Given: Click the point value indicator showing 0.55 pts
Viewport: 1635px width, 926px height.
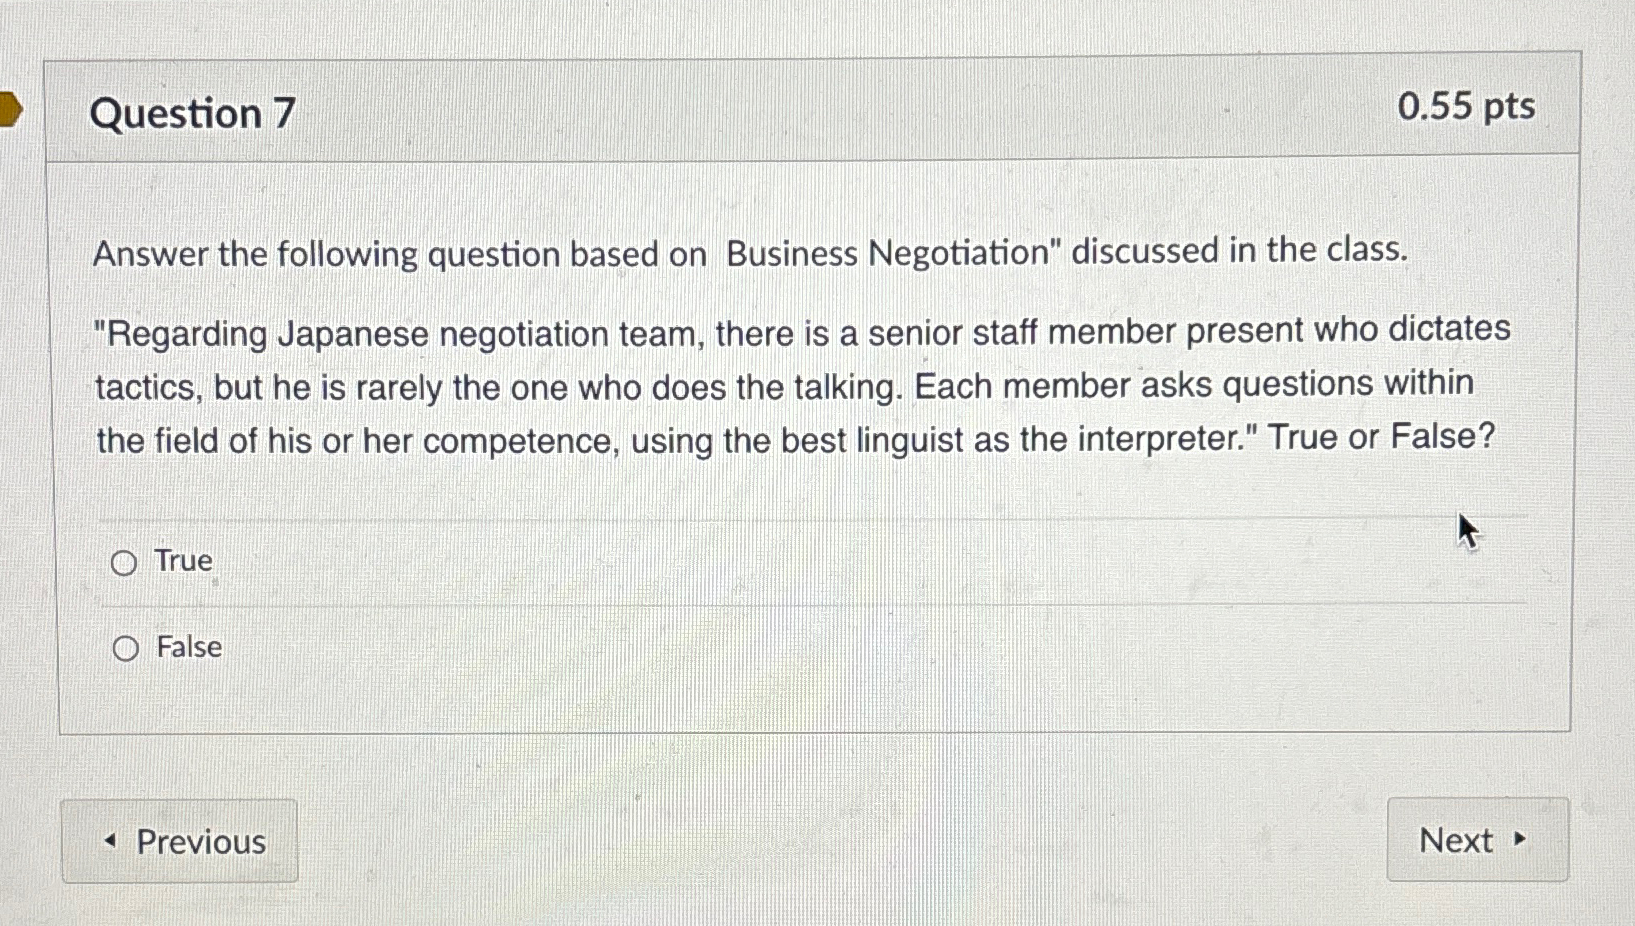Looking at the screenshot, I should 1468,106.
